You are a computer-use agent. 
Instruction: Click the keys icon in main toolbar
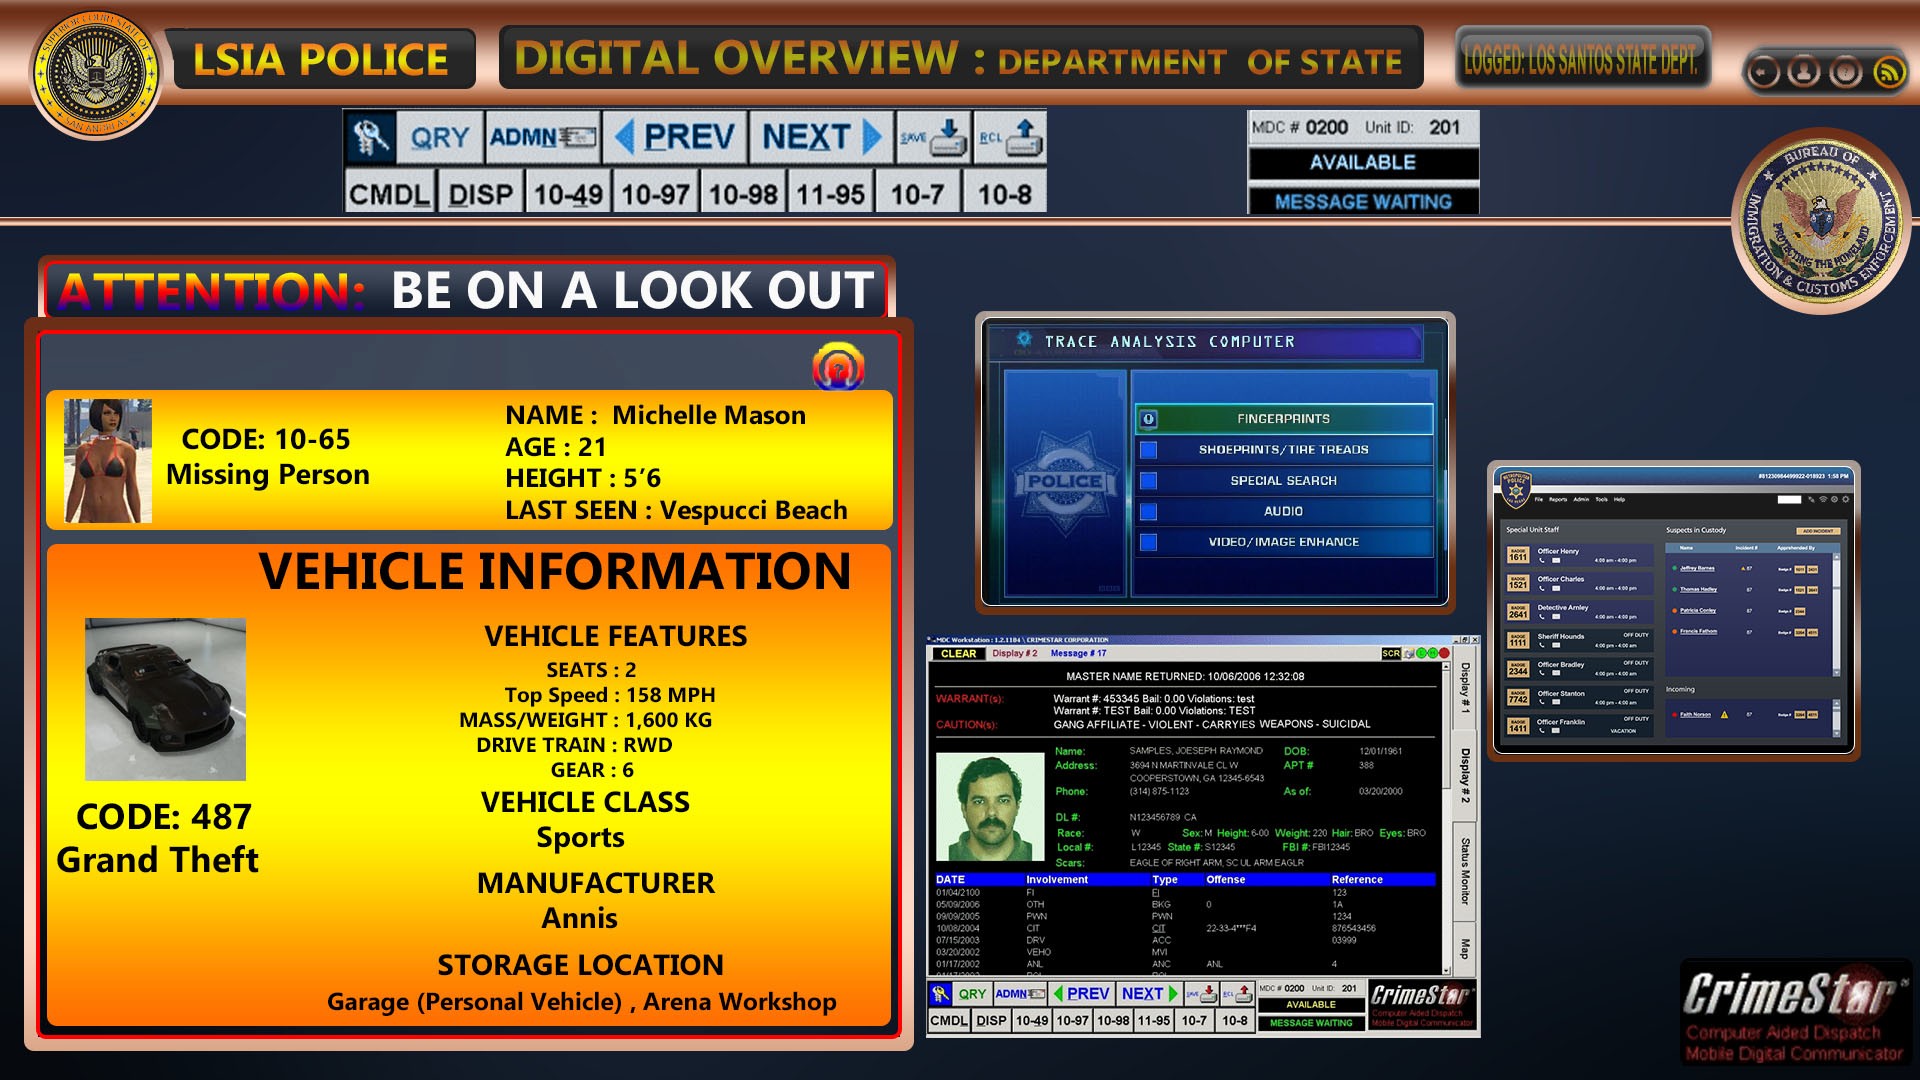pos(370,137)
